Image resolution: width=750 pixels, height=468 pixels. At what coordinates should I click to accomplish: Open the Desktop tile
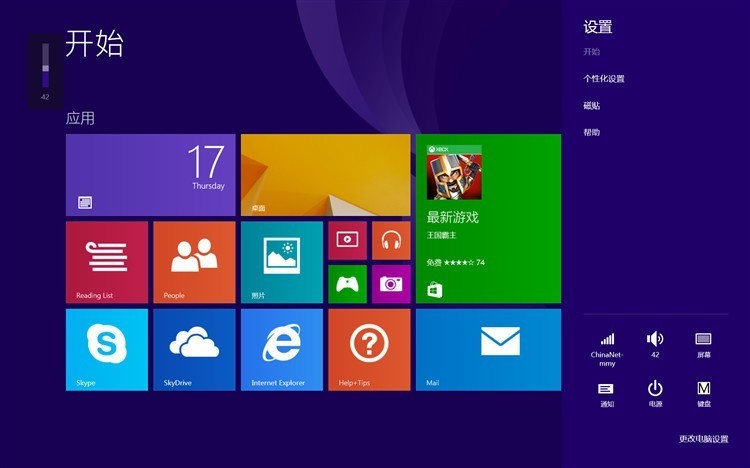(326, 175)
